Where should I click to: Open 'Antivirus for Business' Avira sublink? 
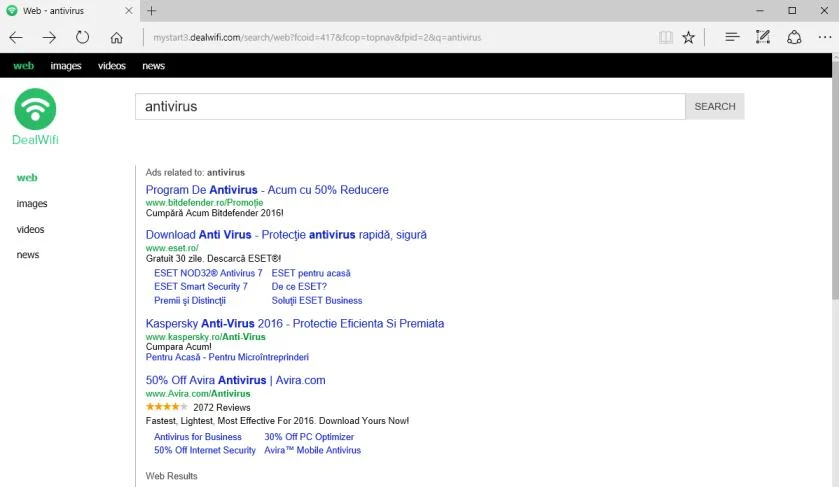pos(198,437)
